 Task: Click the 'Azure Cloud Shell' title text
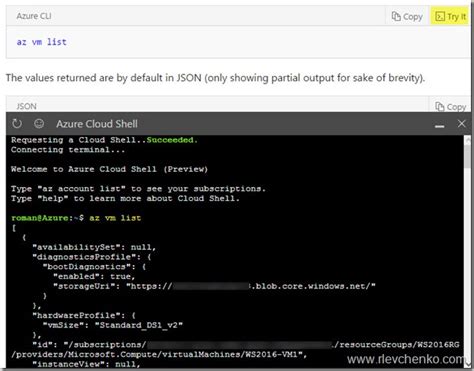pyautogui.click(x=97, y=124)
